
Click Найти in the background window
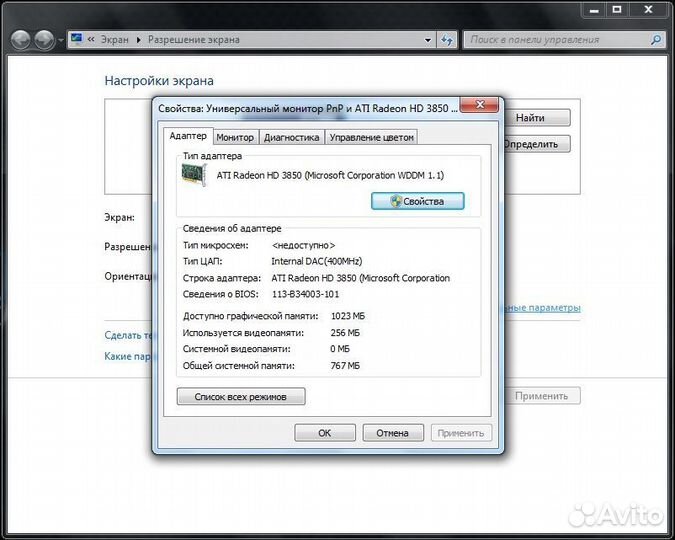[536, 118]
